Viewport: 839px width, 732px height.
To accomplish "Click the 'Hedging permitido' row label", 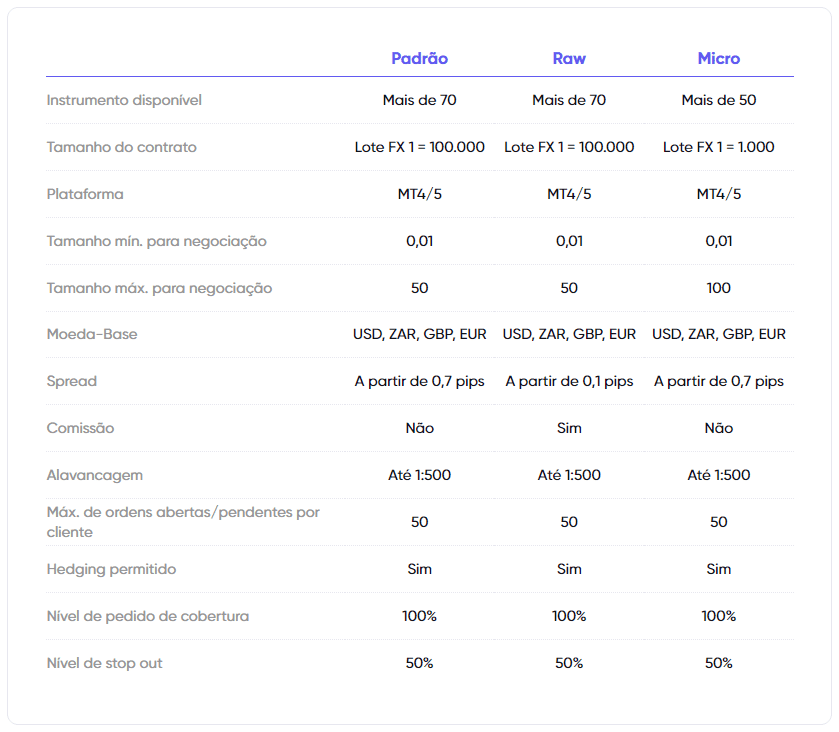I will tap(111, 569).
